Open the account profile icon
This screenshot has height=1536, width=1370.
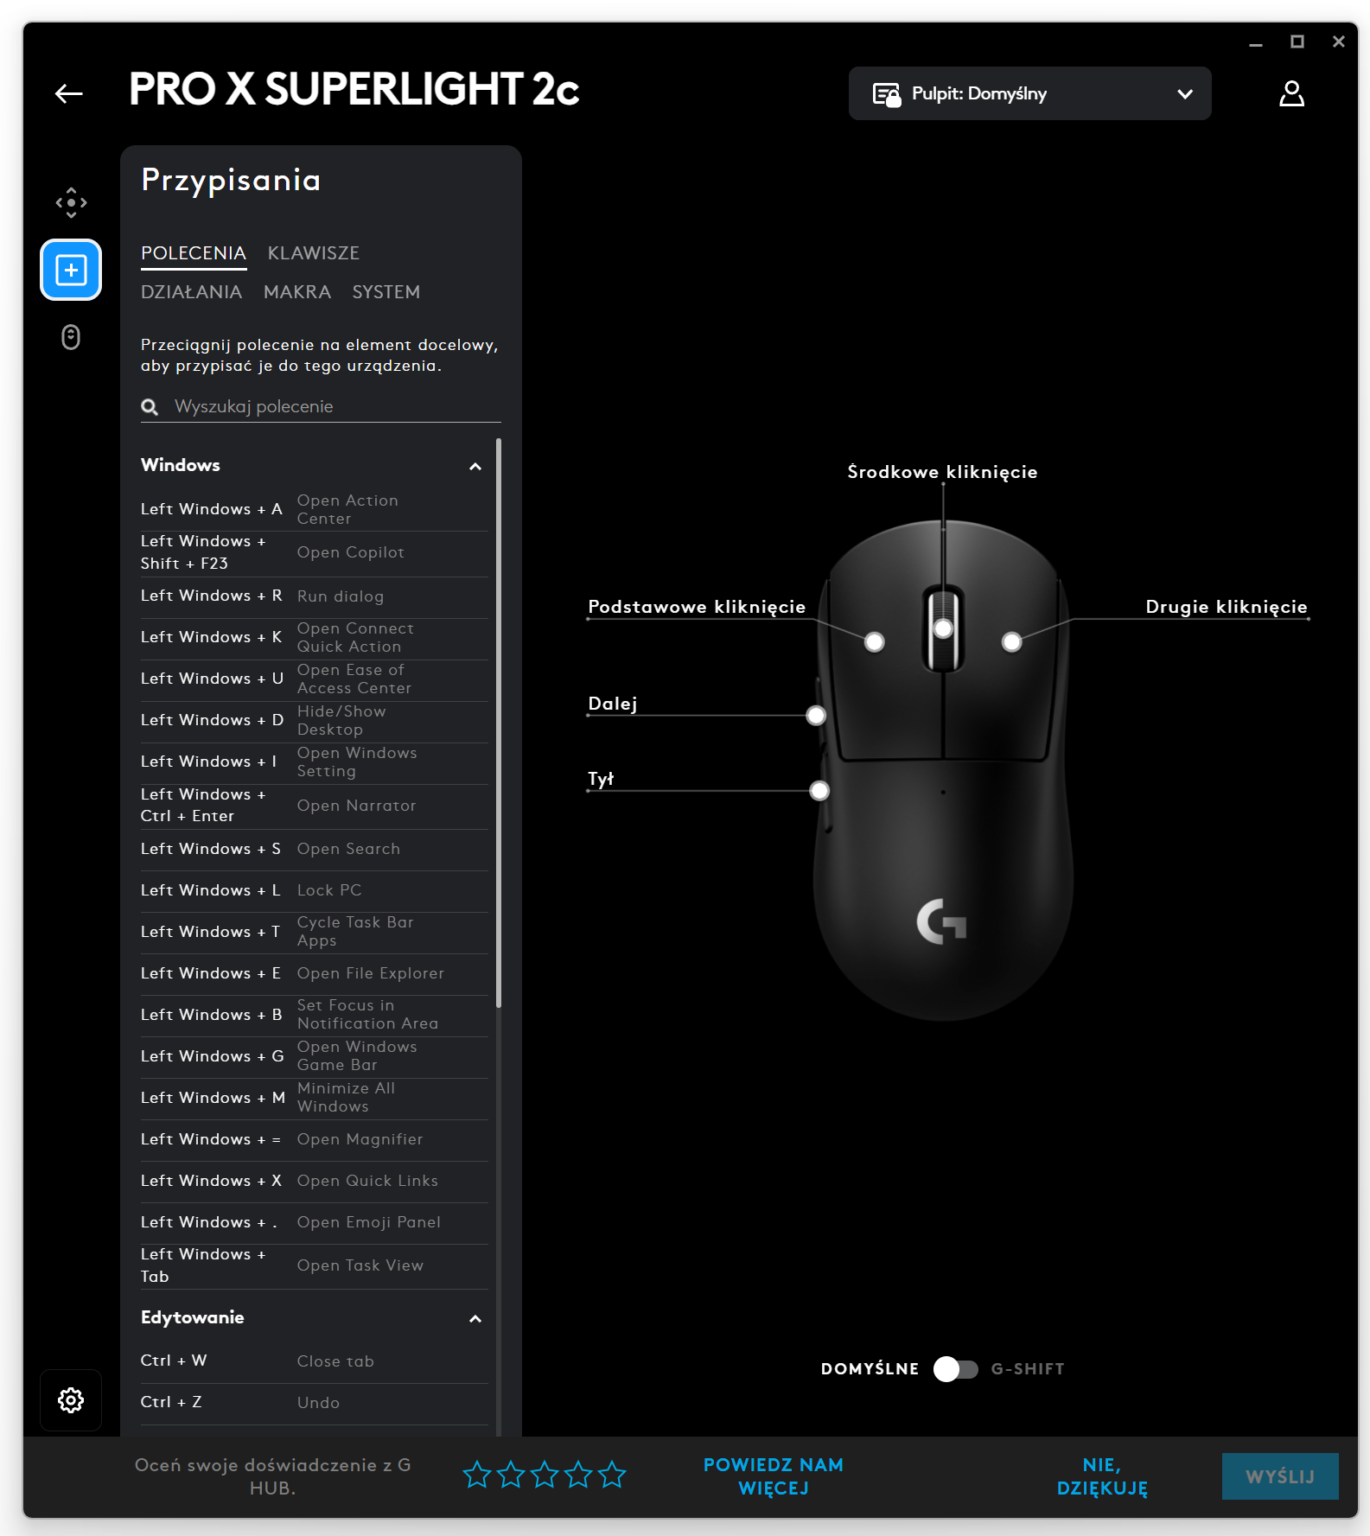(x=1291, y=93)
